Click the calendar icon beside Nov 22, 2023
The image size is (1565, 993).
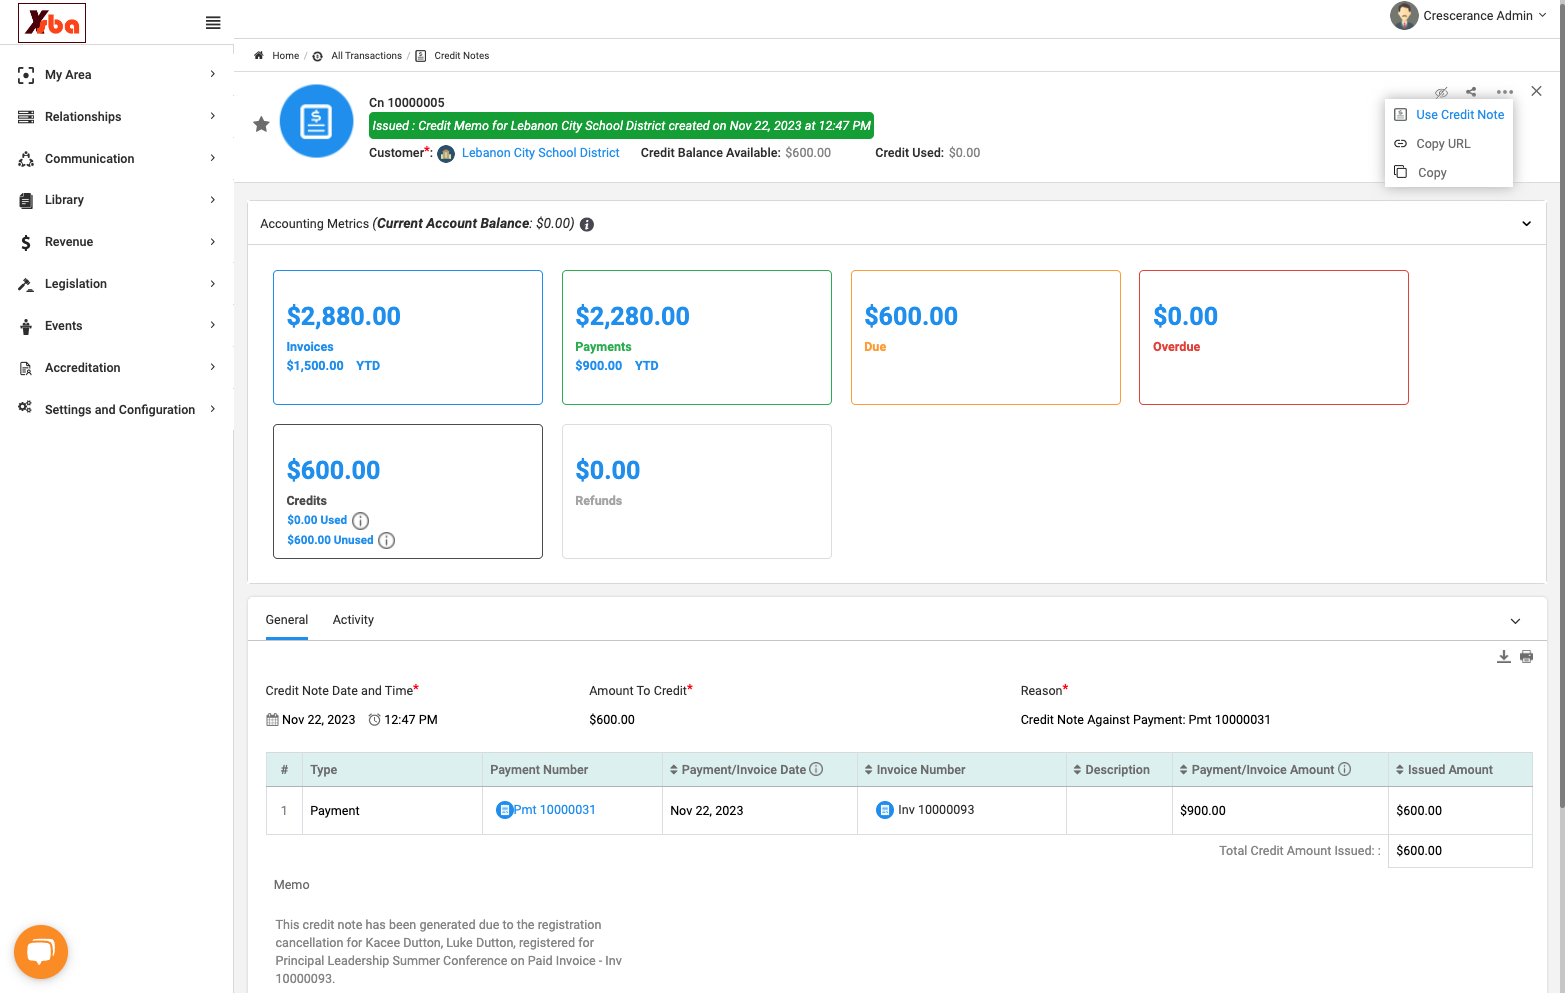(272, 720)
